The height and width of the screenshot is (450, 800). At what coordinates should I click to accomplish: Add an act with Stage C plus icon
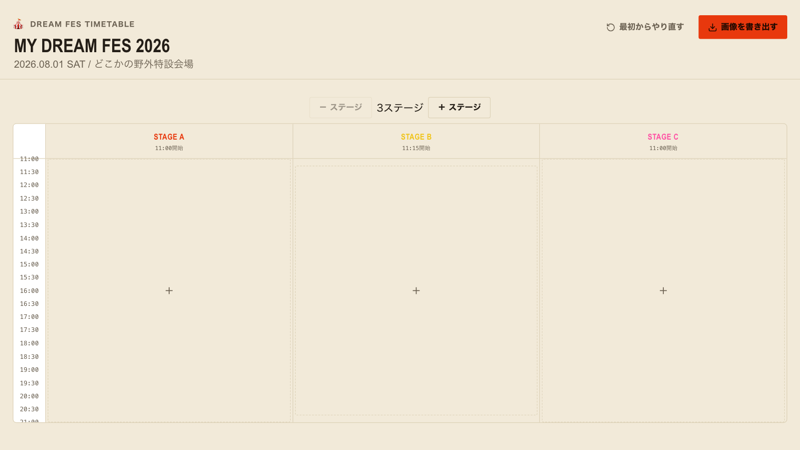663,290
